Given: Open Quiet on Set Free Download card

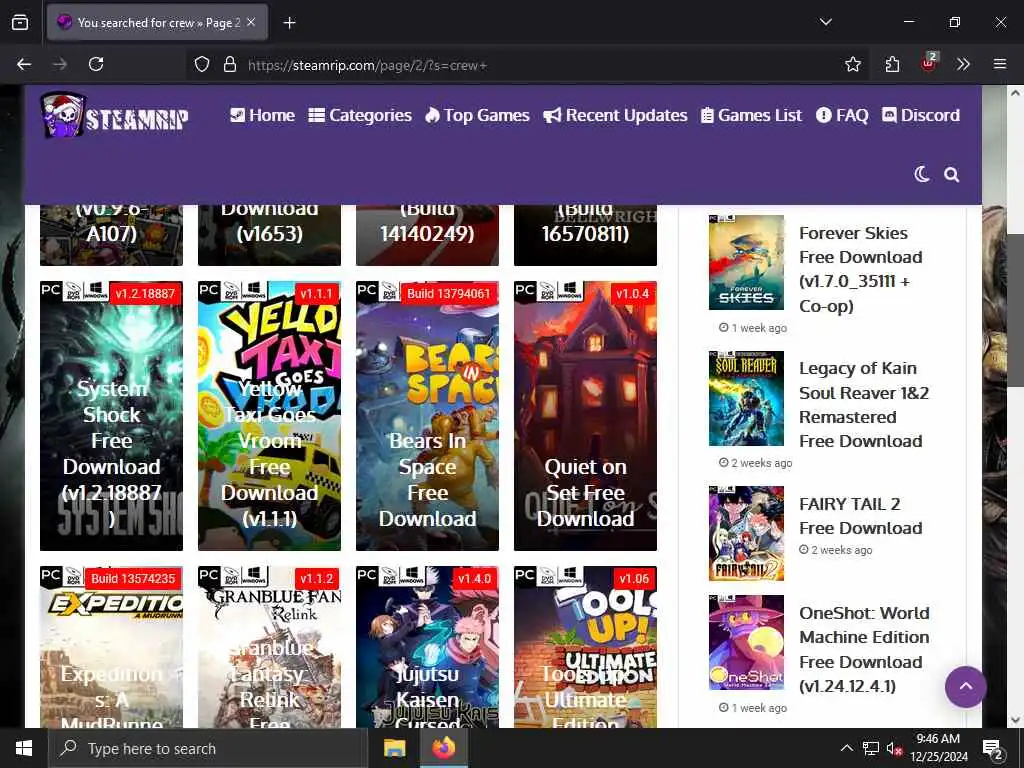Looking at the screenshot, I should pos(586,416).
